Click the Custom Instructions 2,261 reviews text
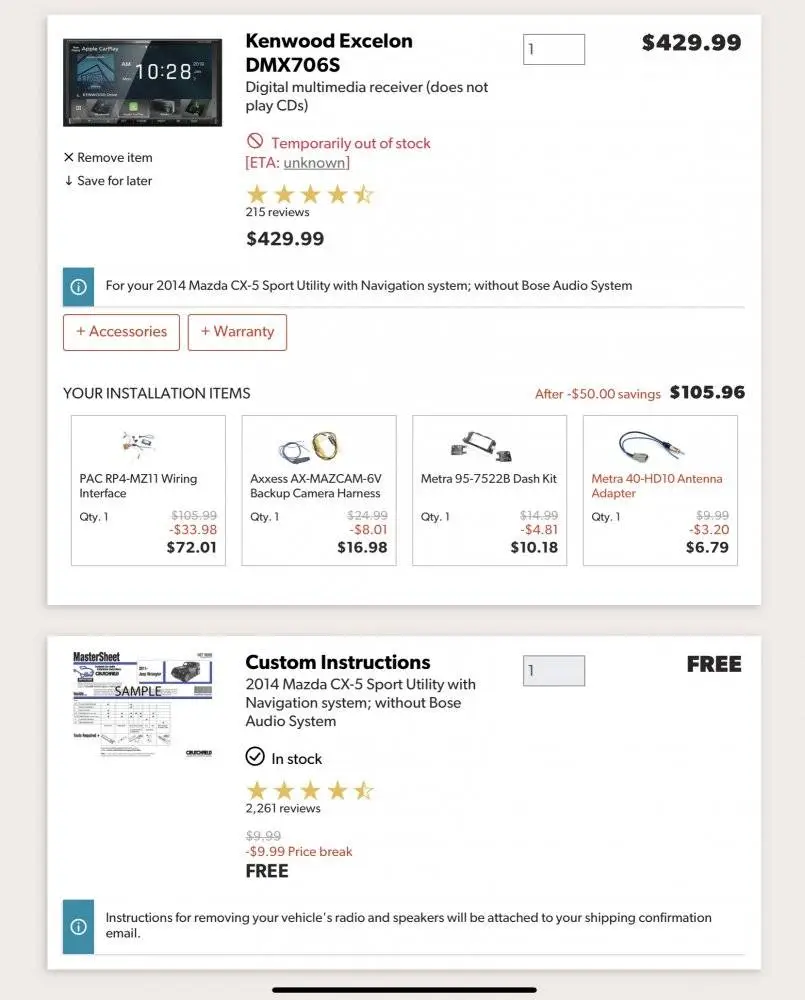This screenshot has width=805, height=1000. pyautogui.click(x=283, y=808)
